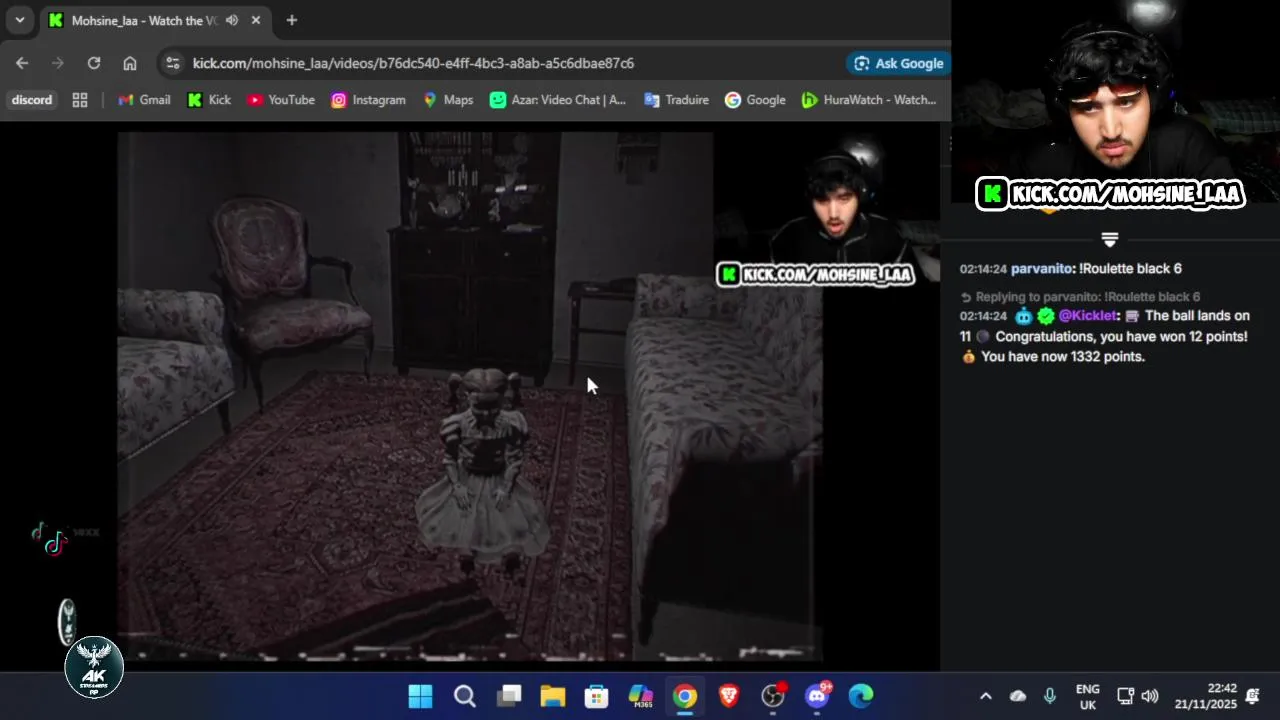Open the clock showing 22:42

pyautogui.click(x=1205, y=697)
